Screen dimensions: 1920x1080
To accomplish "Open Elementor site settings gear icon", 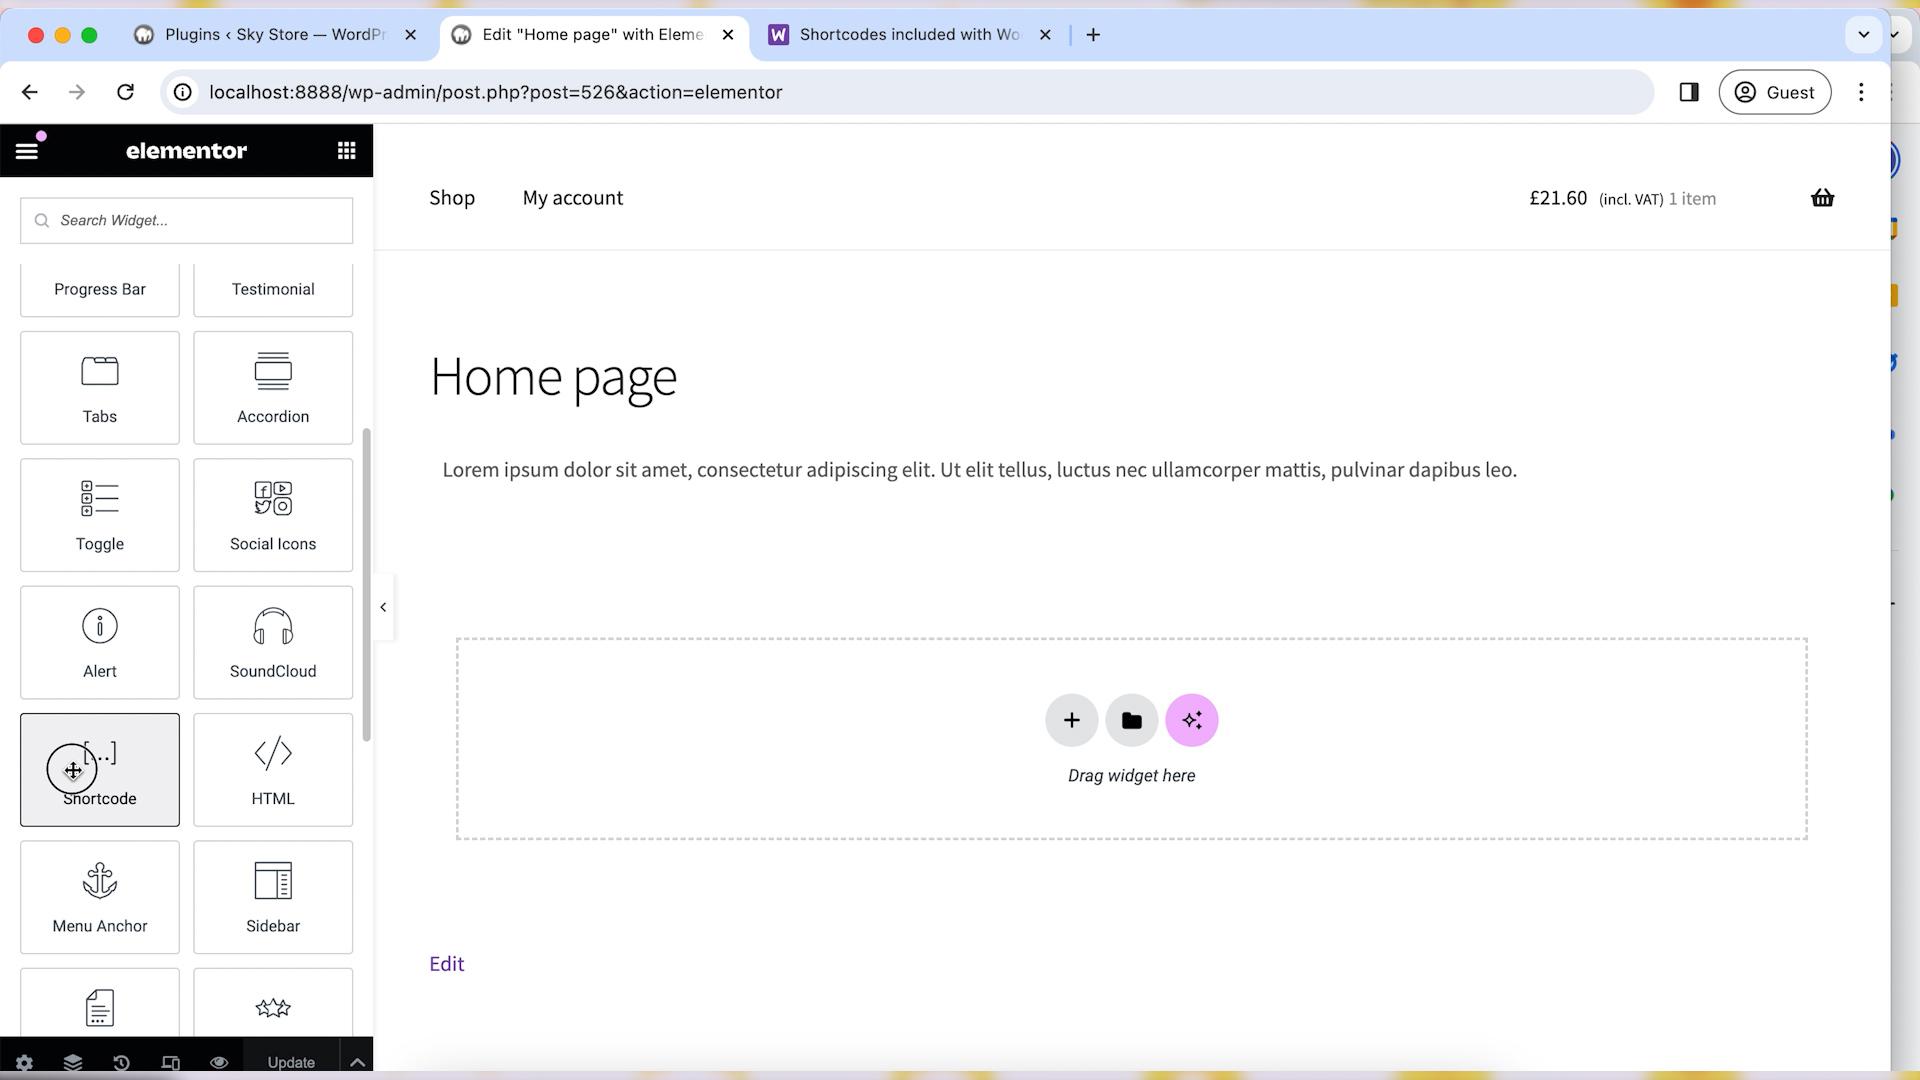I will point(23,1062).
